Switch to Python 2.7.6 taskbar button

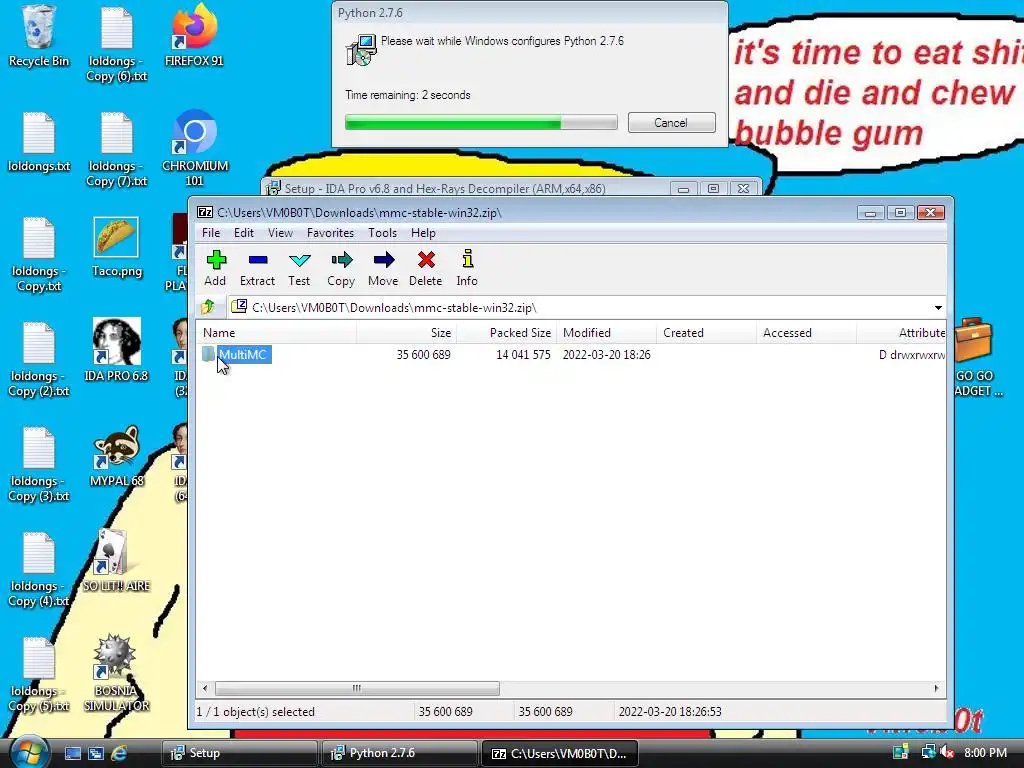coord(399,753)
